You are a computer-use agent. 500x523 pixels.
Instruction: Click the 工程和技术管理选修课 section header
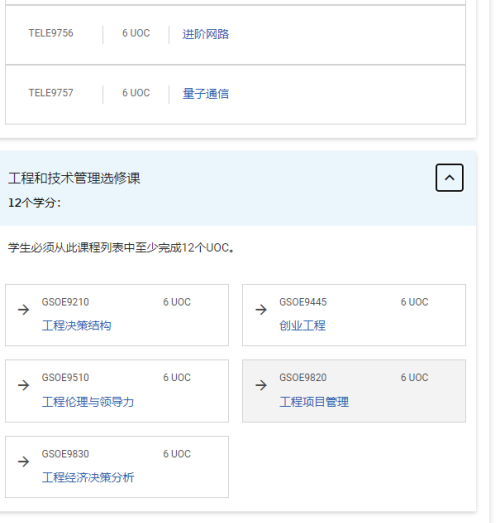[74, 178]
